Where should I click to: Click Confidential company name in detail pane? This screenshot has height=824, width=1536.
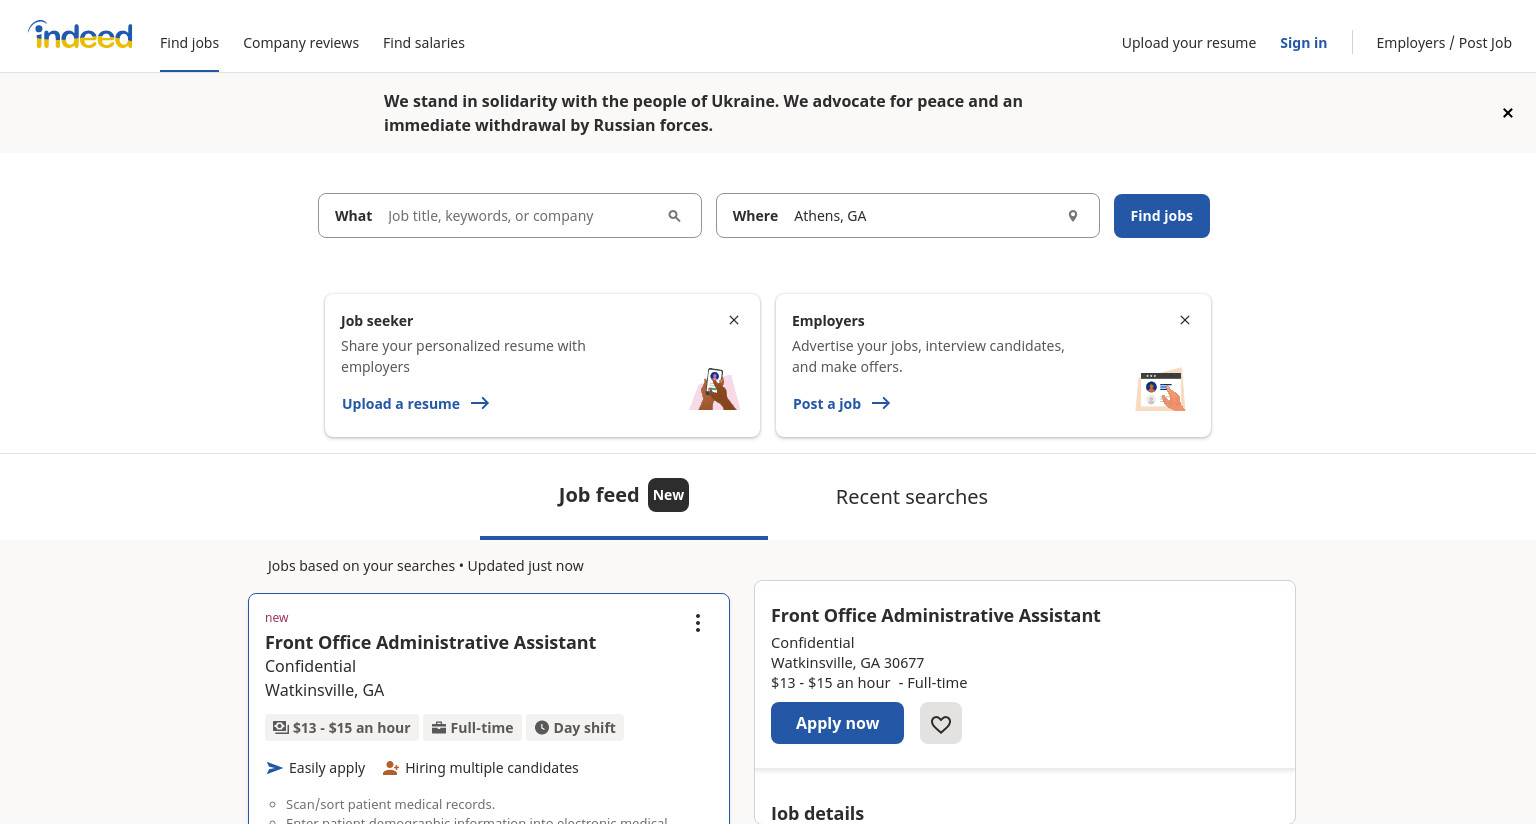pyautogui.click(x=812, y=643)
